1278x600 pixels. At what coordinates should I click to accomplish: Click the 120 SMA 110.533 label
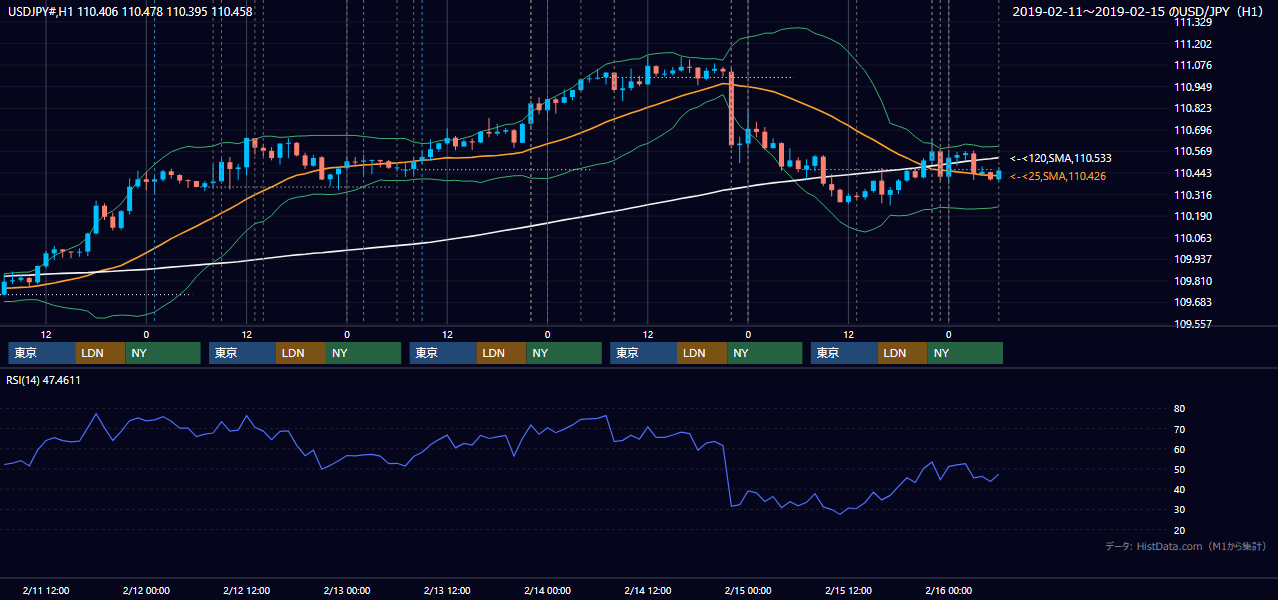click(1061, 158)
